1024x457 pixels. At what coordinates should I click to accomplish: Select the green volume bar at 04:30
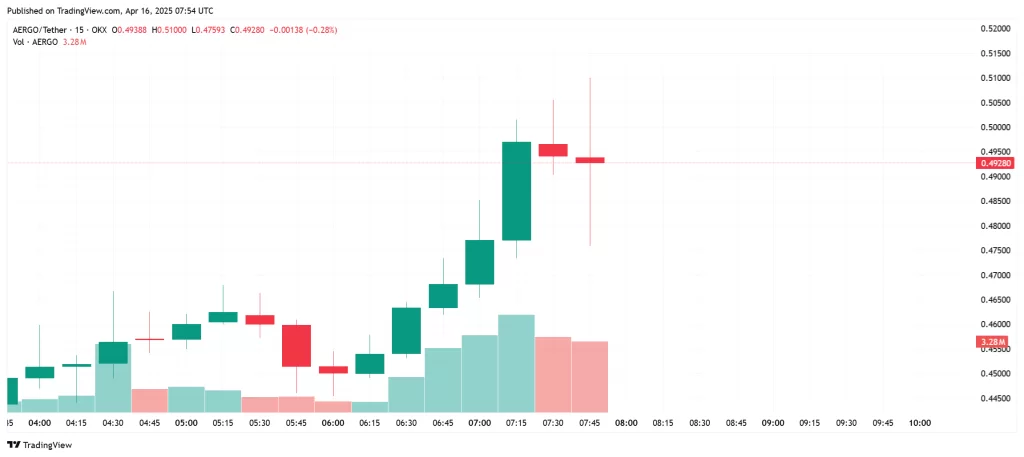[x=113, y=378]
